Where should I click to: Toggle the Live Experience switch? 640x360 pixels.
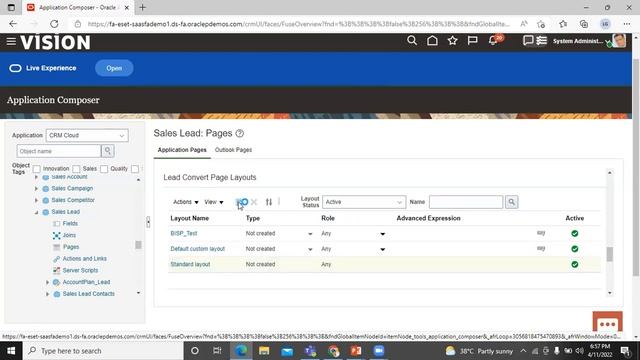pos(16,68)
